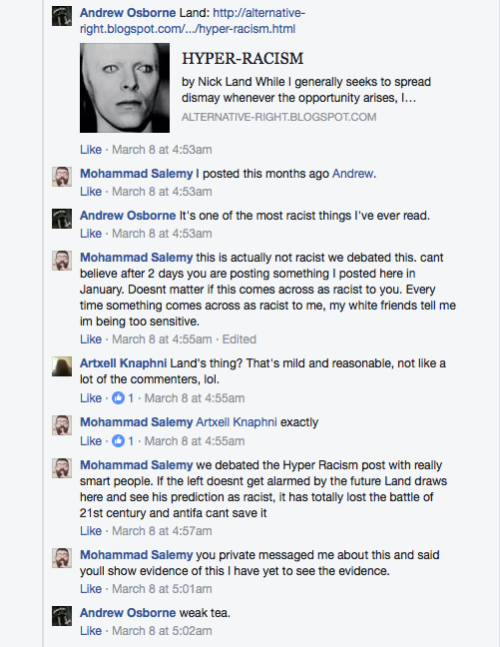Open the 'March 8 at 4:57am' timestamp
The height and width of the screenshot is (647, 500).
tap(162, 531)
